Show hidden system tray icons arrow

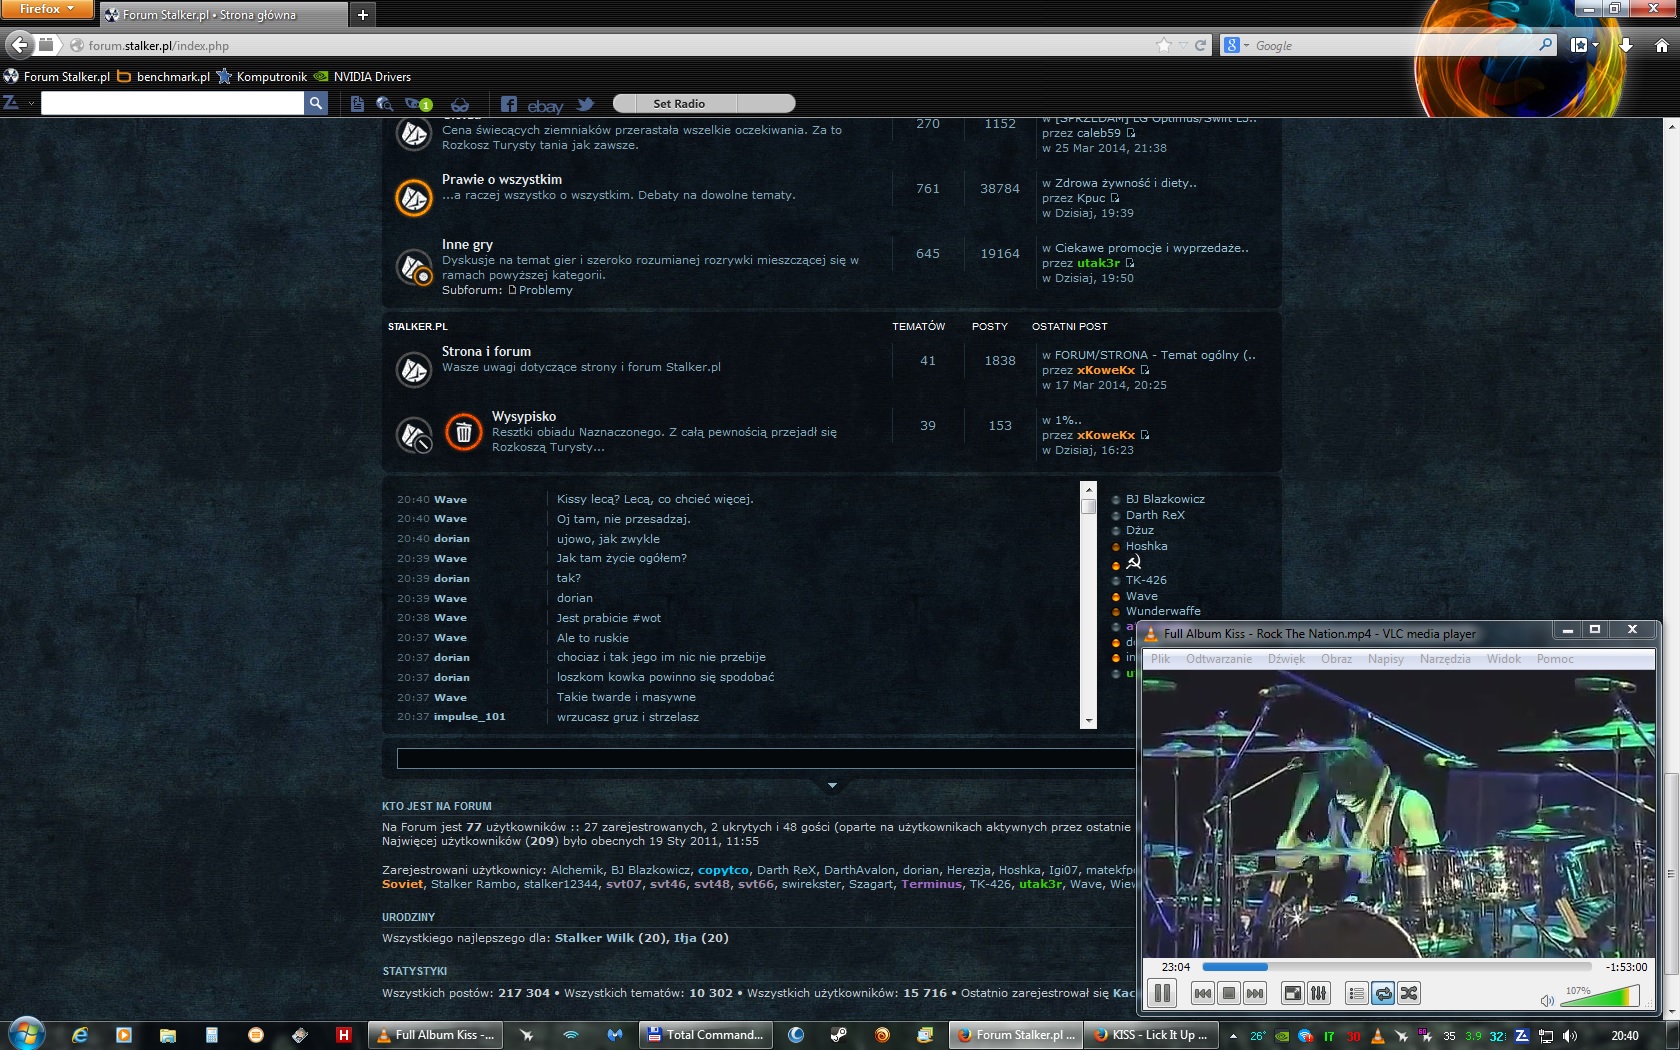click(x=1233, y=1036)
